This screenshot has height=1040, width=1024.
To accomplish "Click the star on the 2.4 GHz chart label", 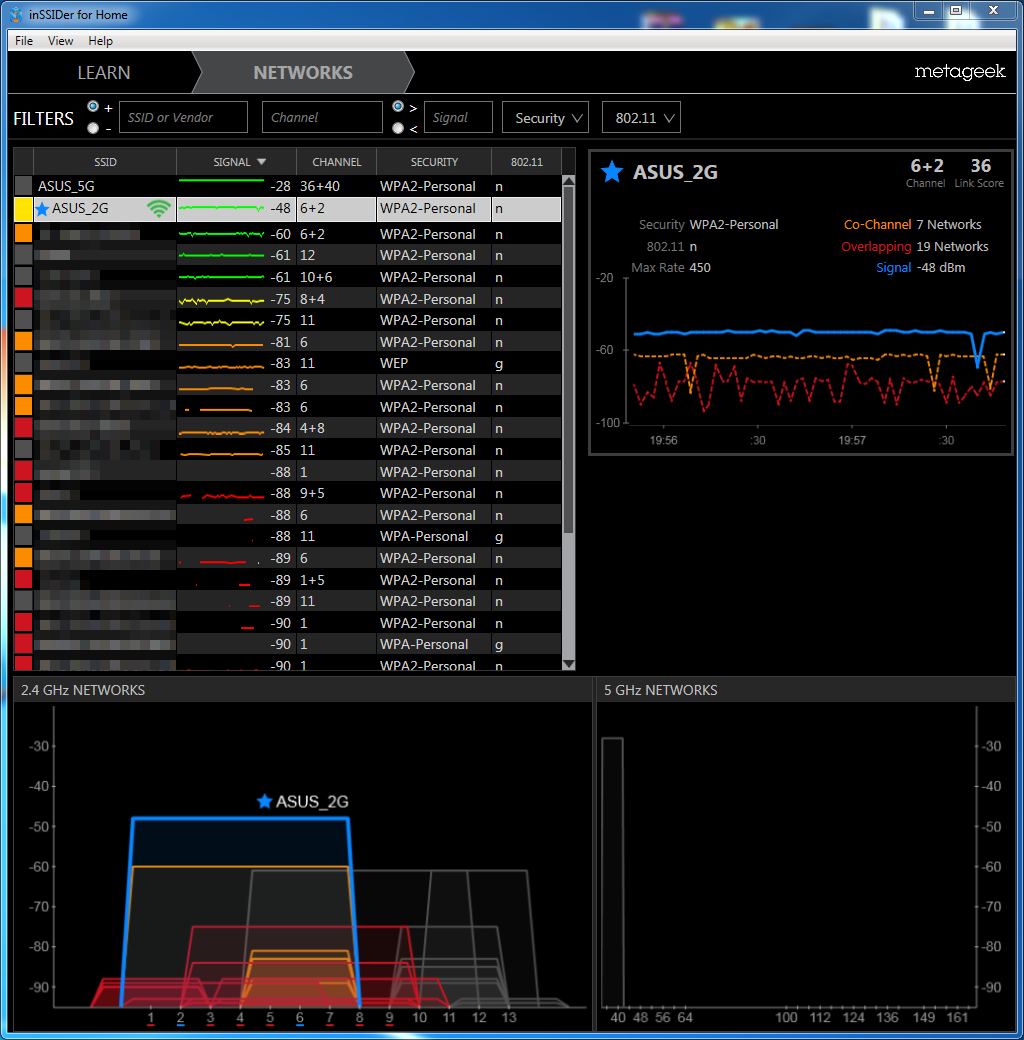I will [265, 801].
